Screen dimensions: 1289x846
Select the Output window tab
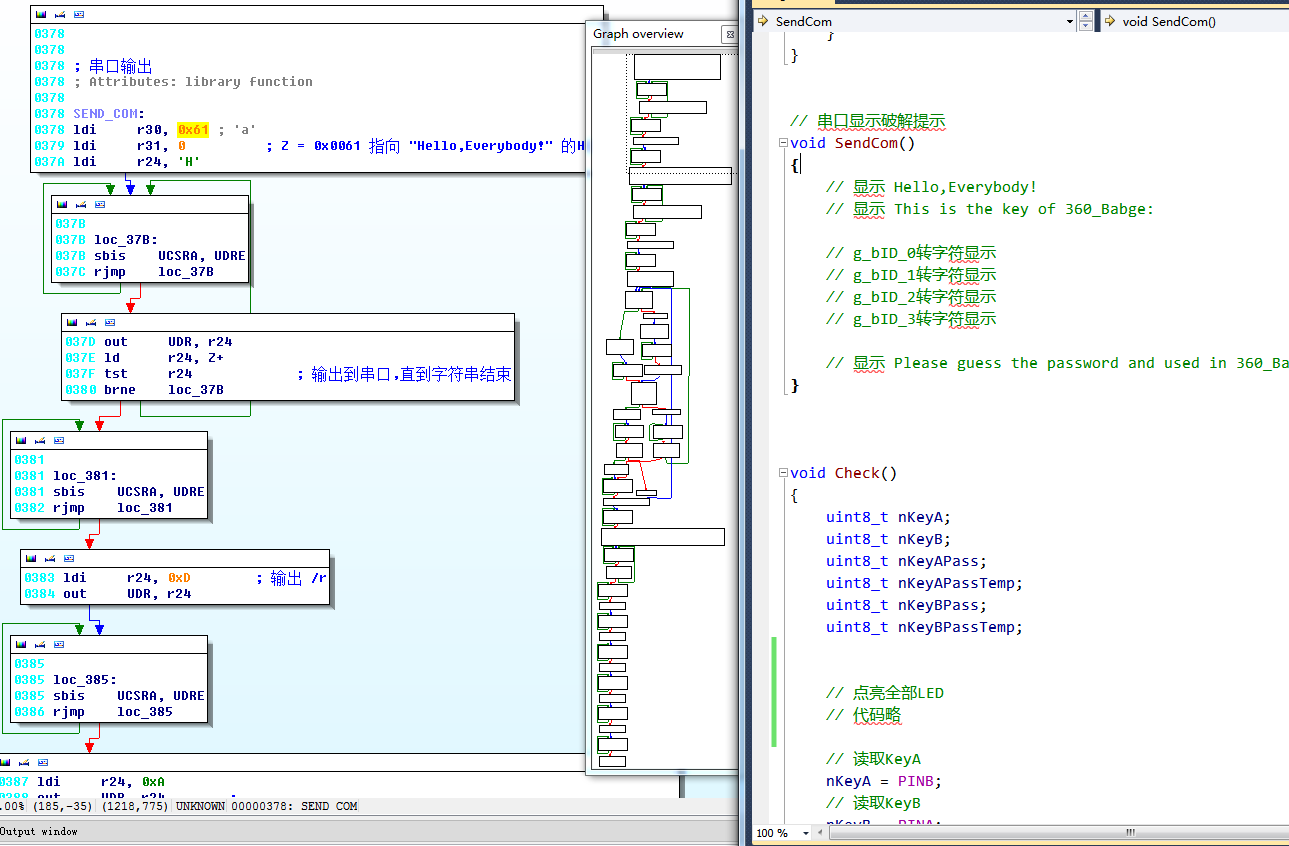[x=38, y=832]
